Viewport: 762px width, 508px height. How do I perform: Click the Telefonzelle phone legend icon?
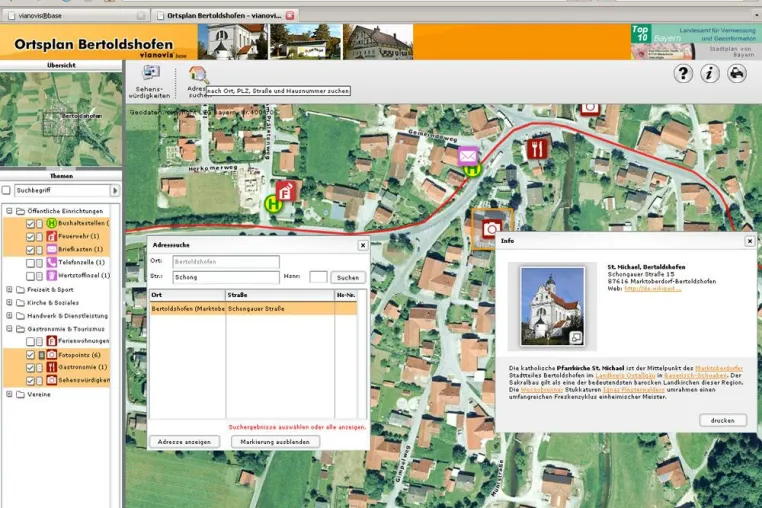pyautogui.click(x=52, y=263)
